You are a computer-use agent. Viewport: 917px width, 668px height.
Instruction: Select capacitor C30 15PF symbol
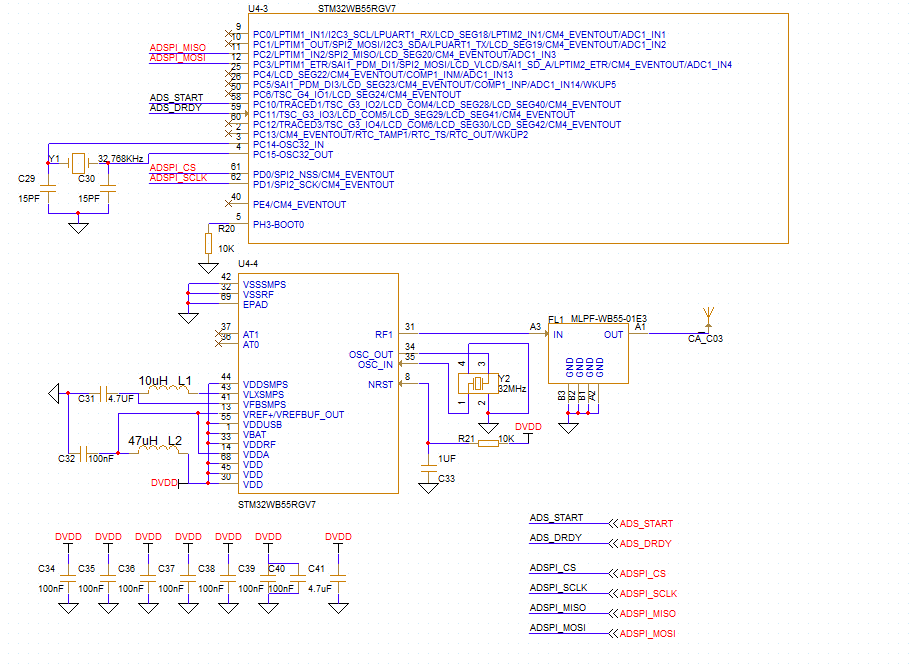108,188
